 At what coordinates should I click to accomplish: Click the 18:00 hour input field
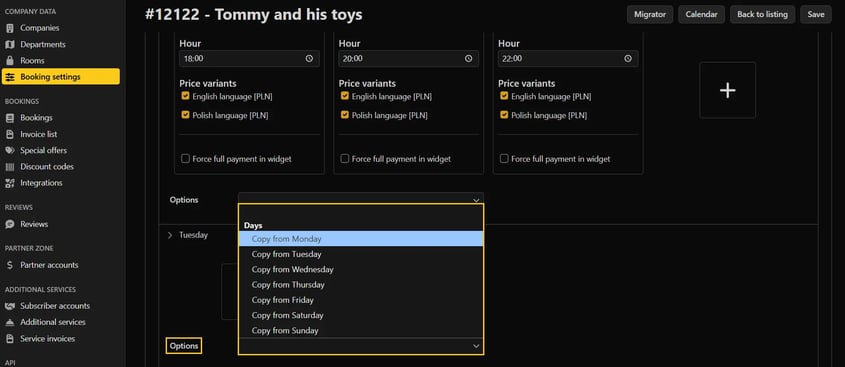[x=250, y=59]
